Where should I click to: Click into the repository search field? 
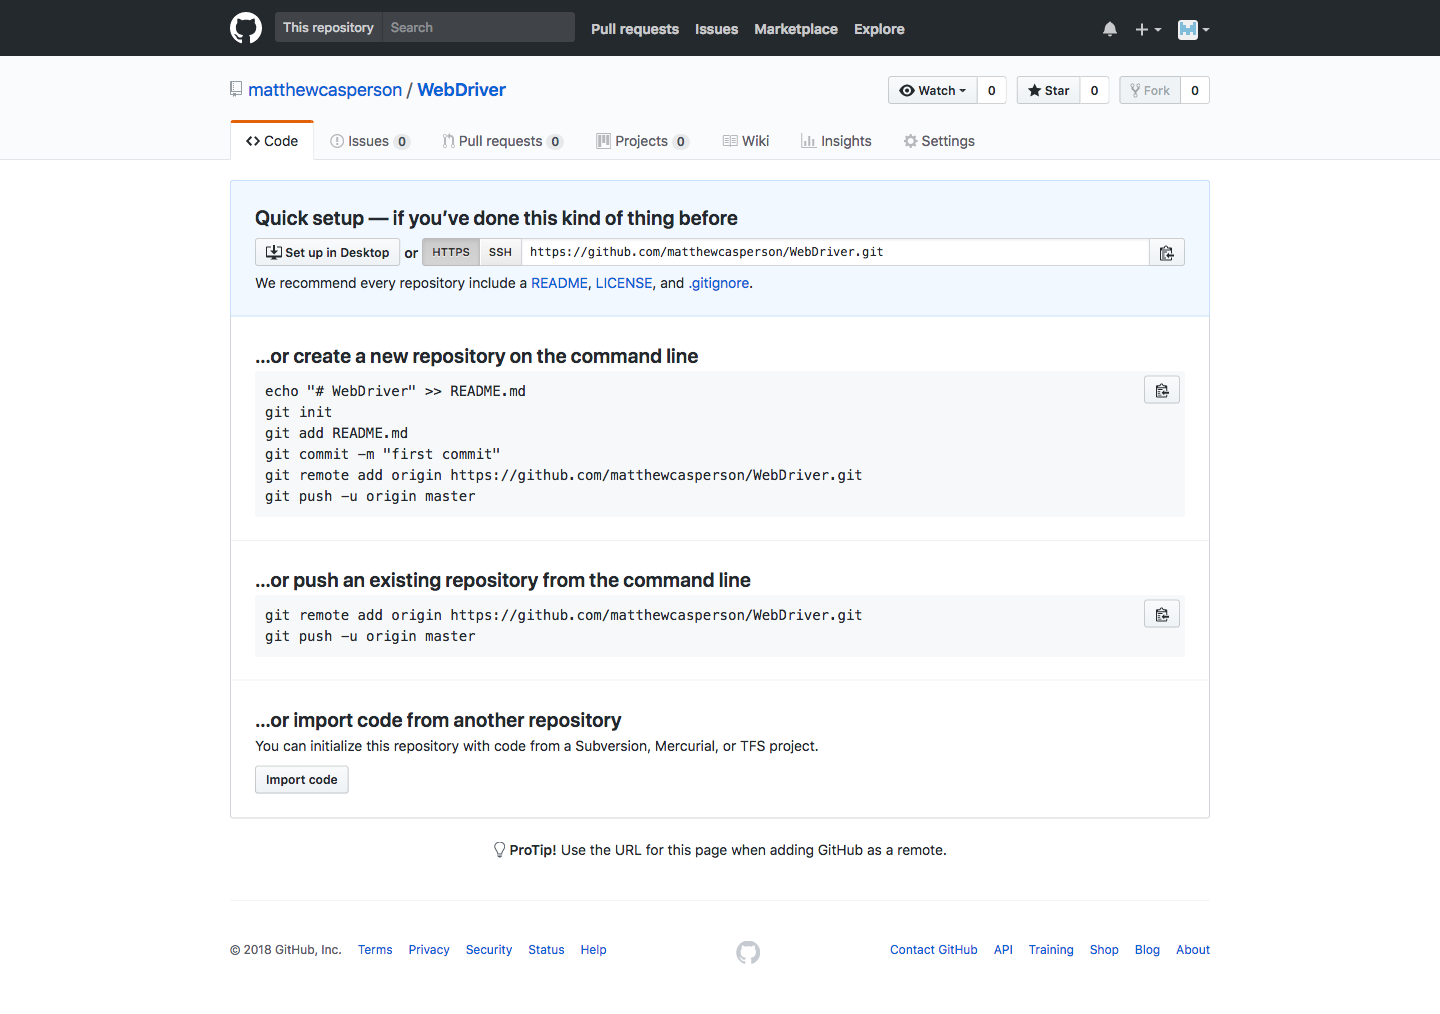[478, 28]
